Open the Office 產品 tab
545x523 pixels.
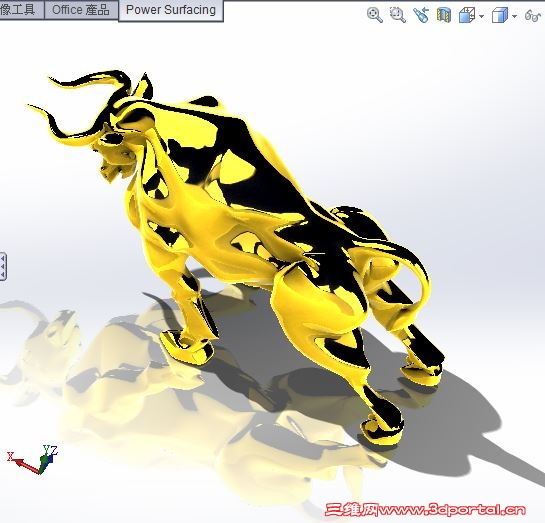pyautogui.click(x=81, y=10)
